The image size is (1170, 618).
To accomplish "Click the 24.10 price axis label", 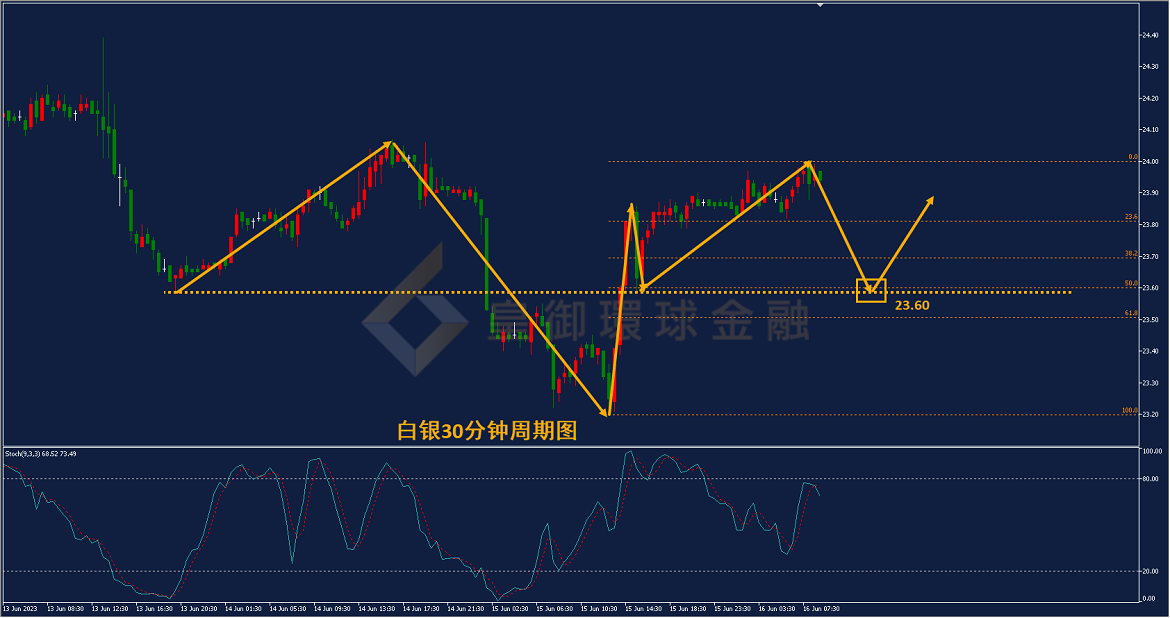I will point(1150,130).
